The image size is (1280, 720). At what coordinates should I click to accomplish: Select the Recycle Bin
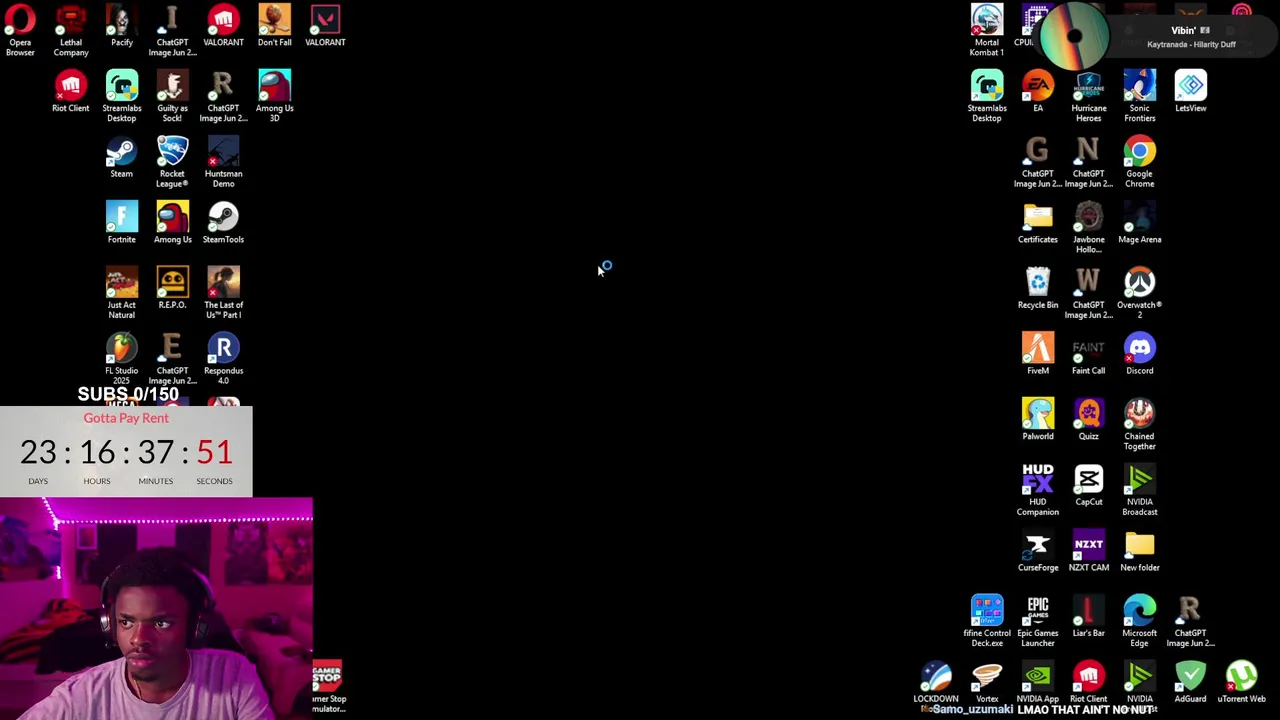tap(1038, 288)
